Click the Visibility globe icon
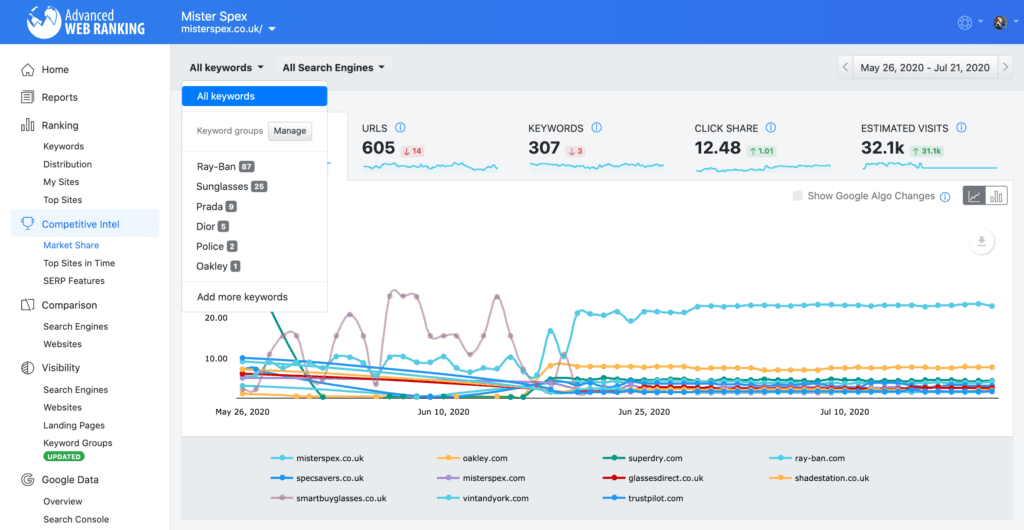 27,367
